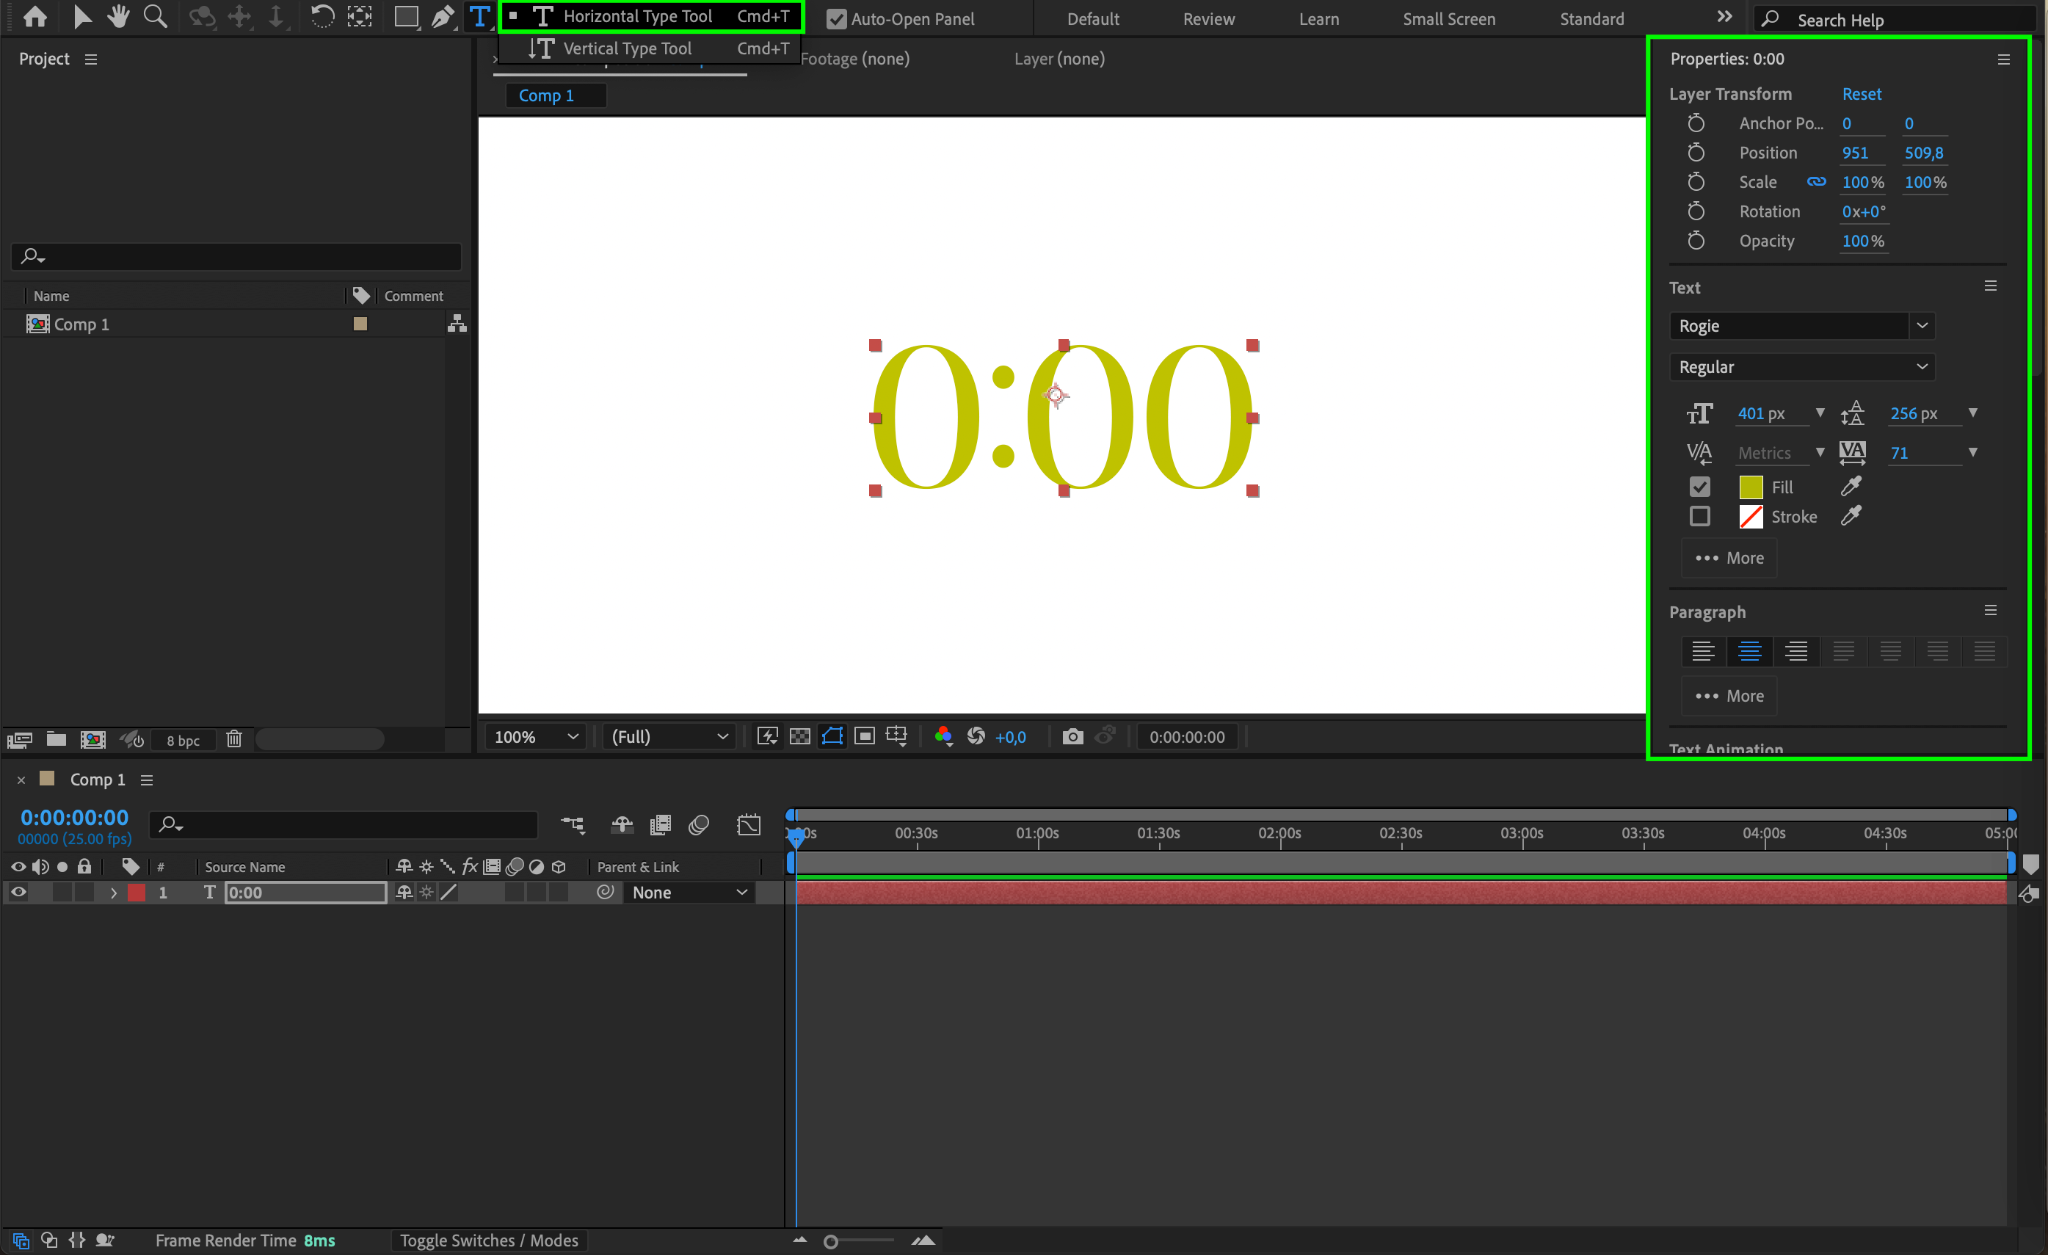
Task: Open the Regular font style dropdown
Action: click(x=1802, y=367)
